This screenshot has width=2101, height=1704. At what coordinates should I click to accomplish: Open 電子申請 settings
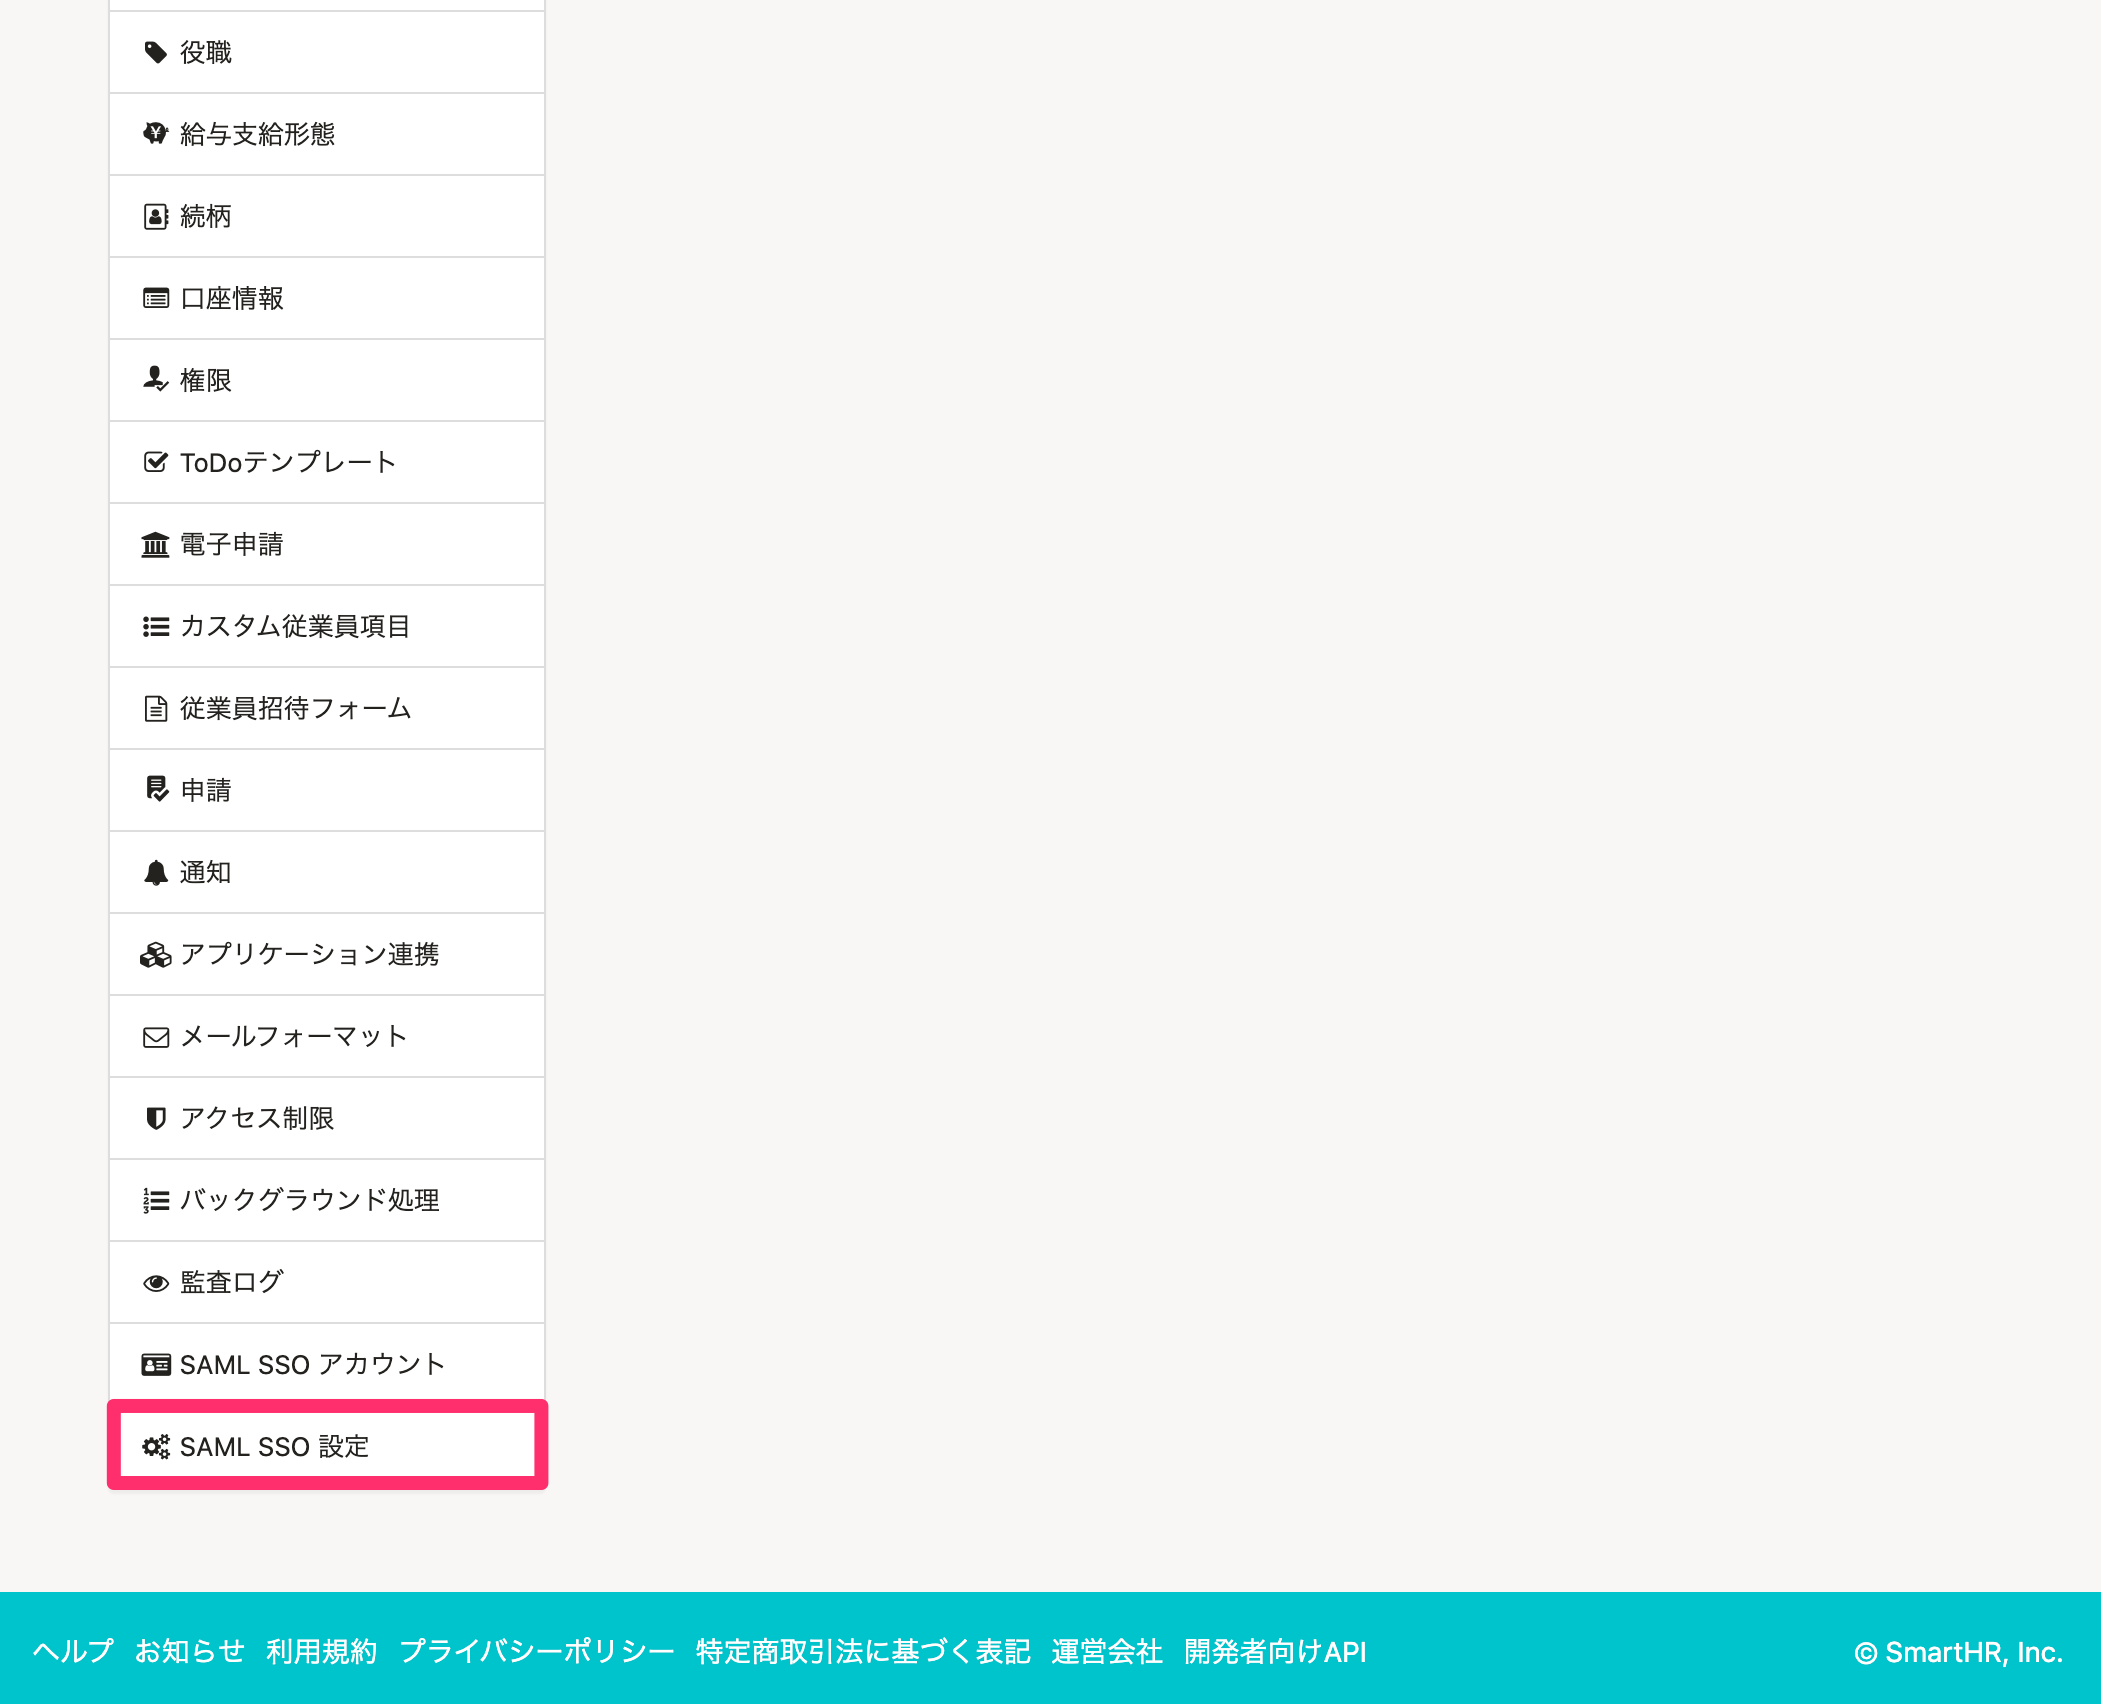327,544
